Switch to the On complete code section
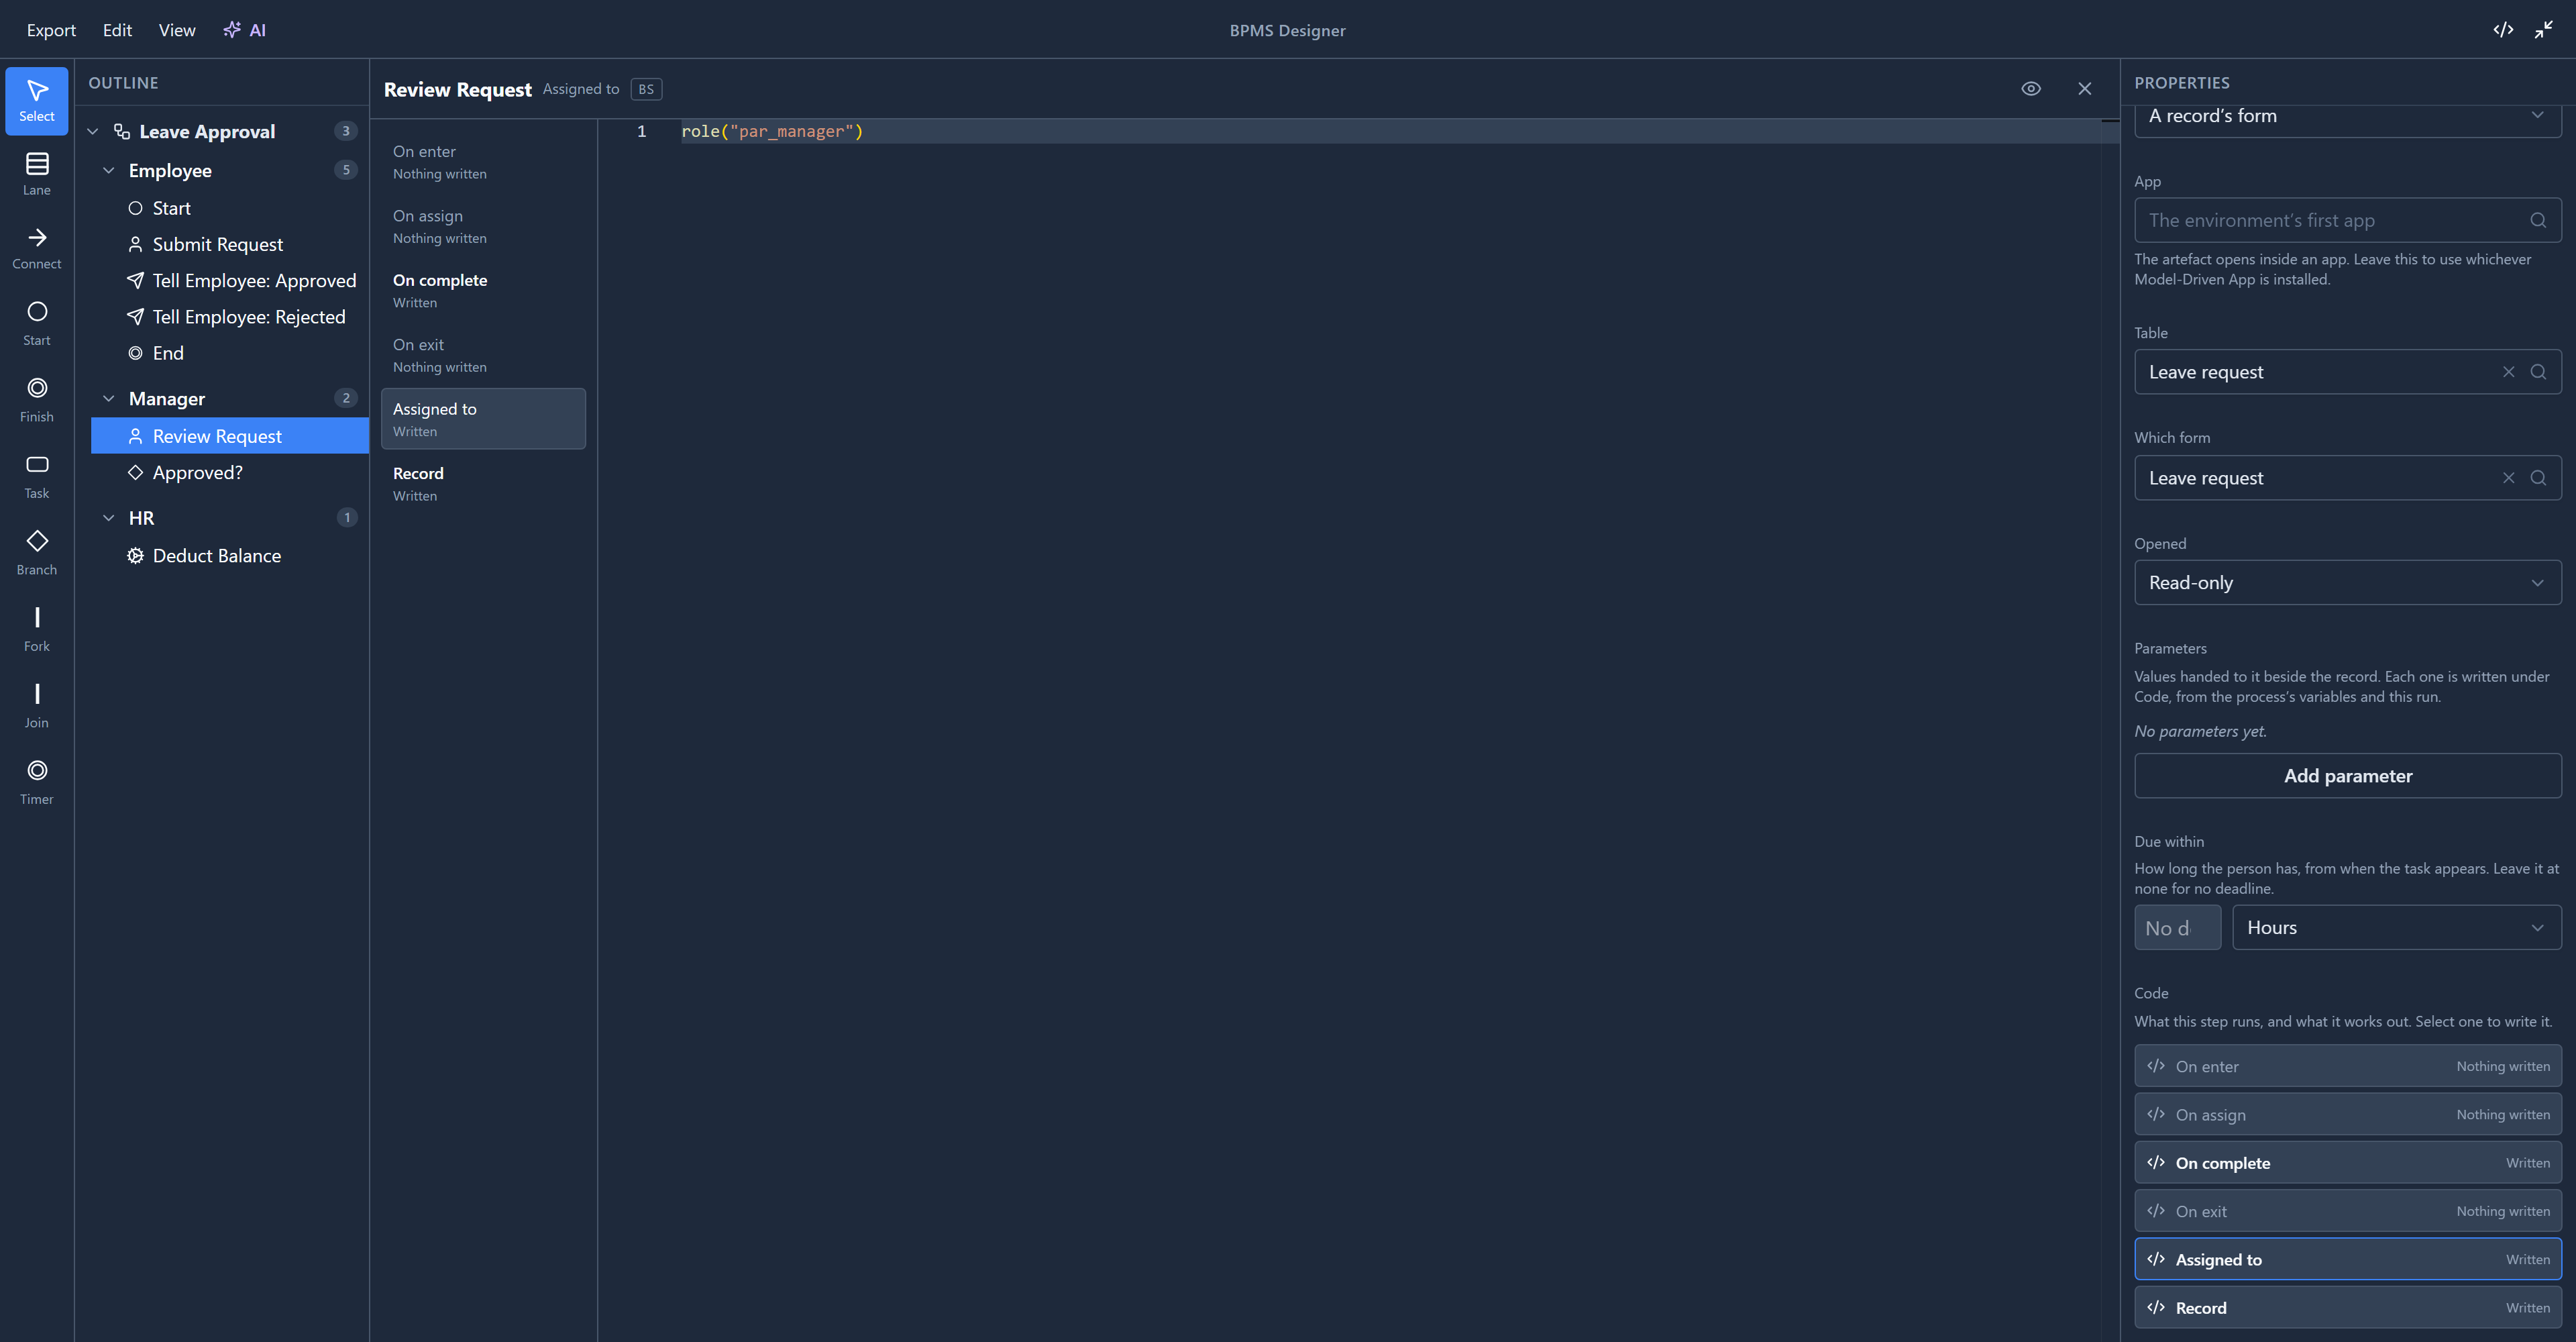Screen dimensions: 2576x1342 click(483, 290)
